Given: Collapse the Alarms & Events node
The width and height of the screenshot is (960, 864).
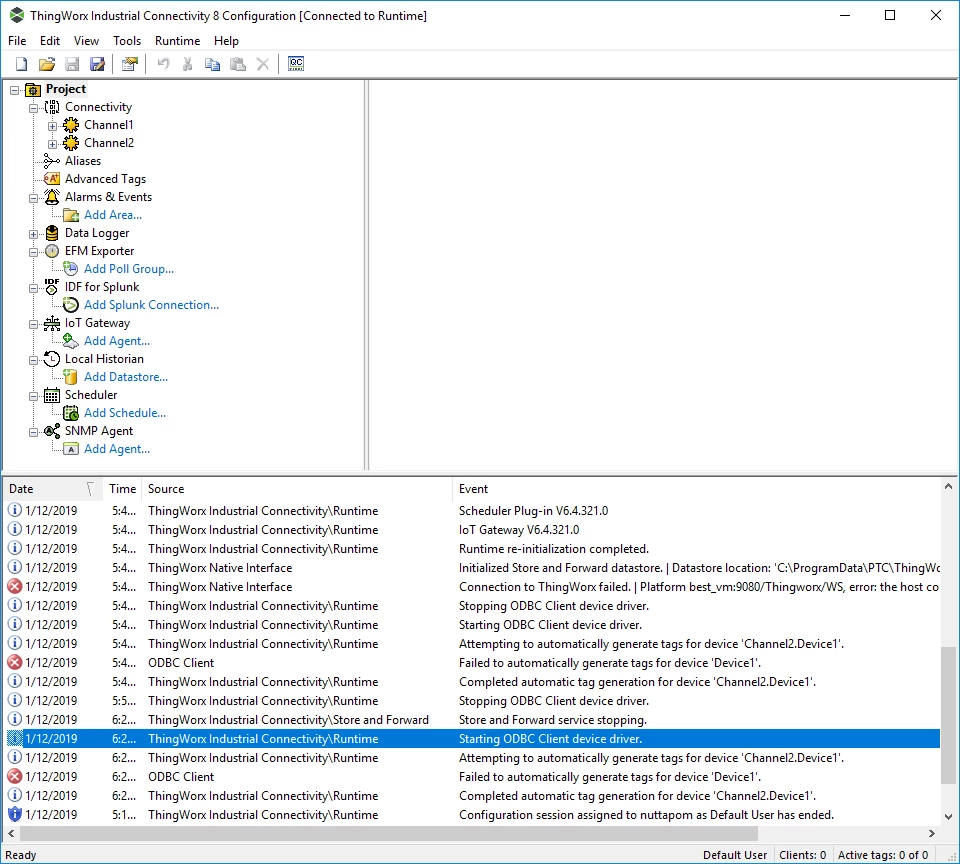Looking at the screenshot, I should click(34, 198).
